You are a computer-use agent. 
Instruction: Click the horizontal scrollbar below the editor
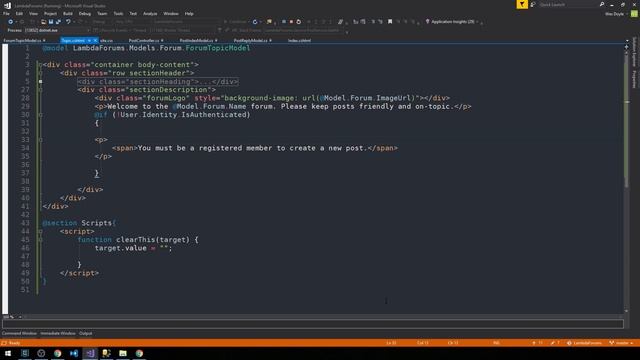click(x=322, y=316)
